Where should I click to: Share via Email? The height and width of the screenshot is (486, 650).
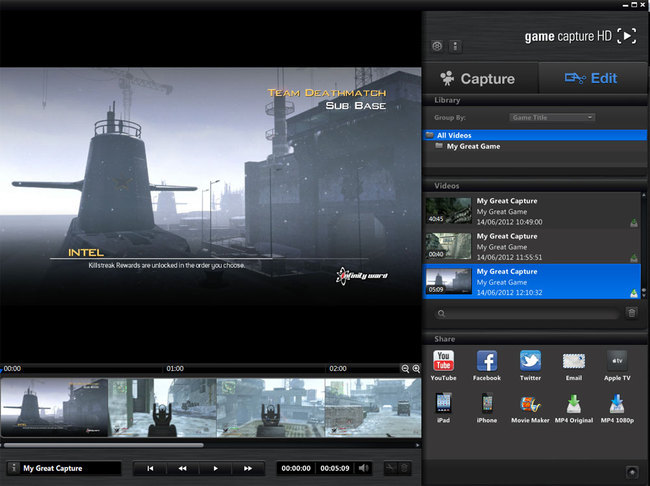pos(574,365)
